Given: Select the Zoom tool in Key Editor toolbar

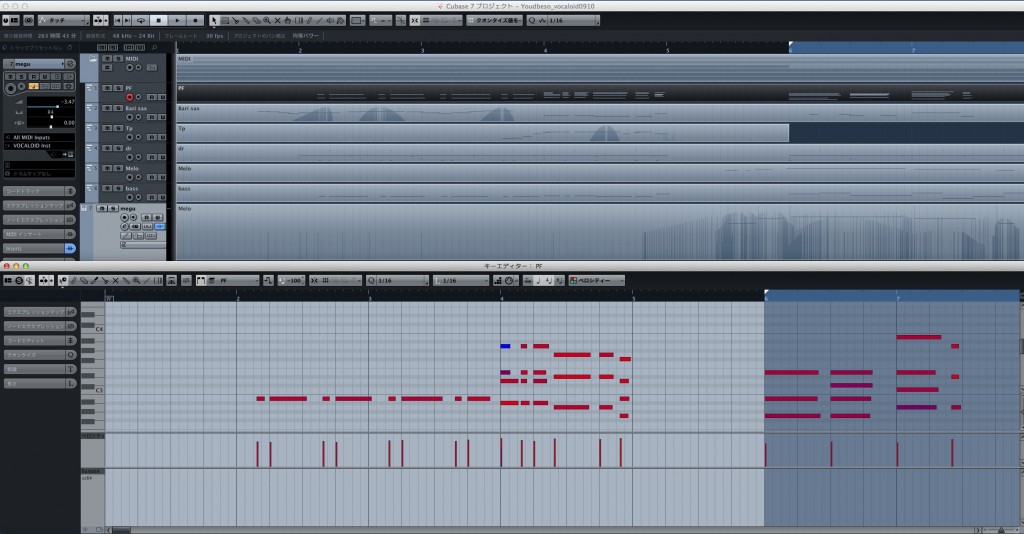Looking at the screenshot, I should (x=136, y=280).
